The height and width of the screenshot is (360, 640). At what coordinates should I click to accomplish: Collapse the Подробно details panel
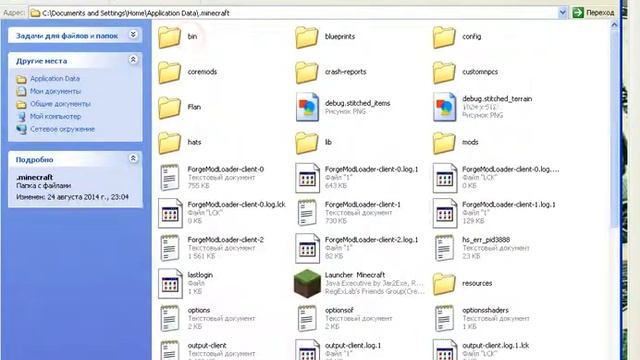(x=133, y=158)
